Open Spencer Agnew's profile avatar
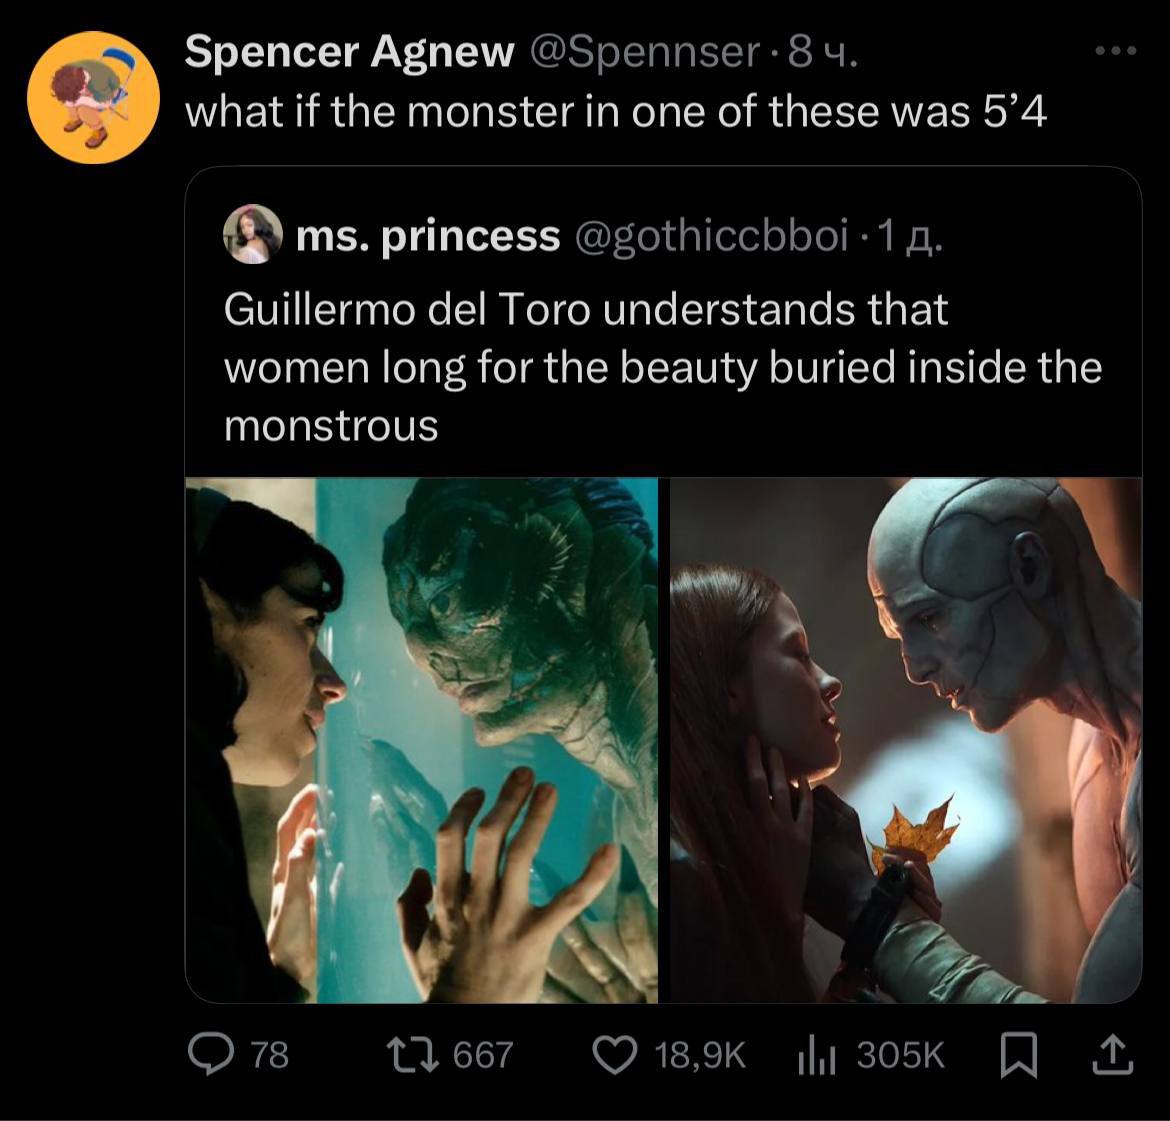This screenshot has height=1121, width=1170. 93,98
